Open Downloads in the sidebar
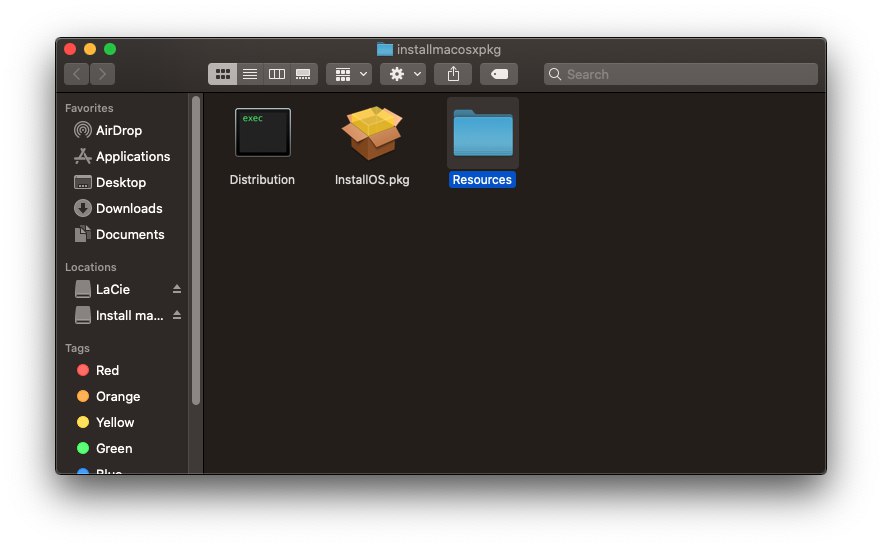Image resolution: width=882 pixels, height=548 pixels. (129, 208)
